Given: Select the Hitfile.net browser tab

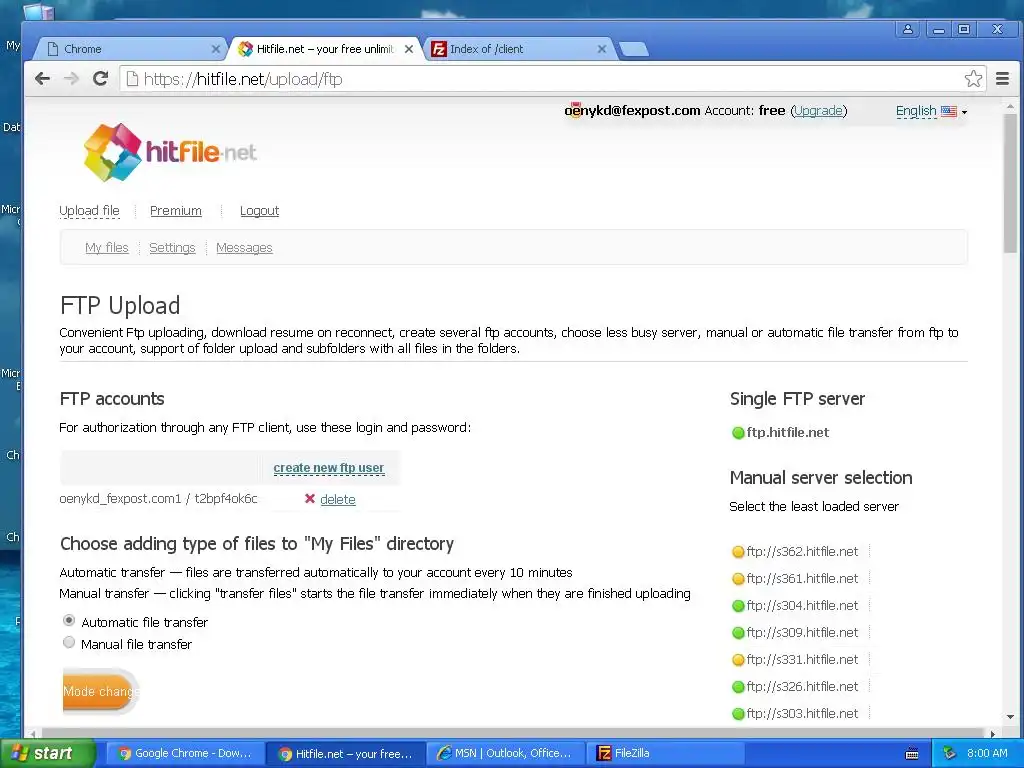Looking at the screenshot, I should click(325, 49).
